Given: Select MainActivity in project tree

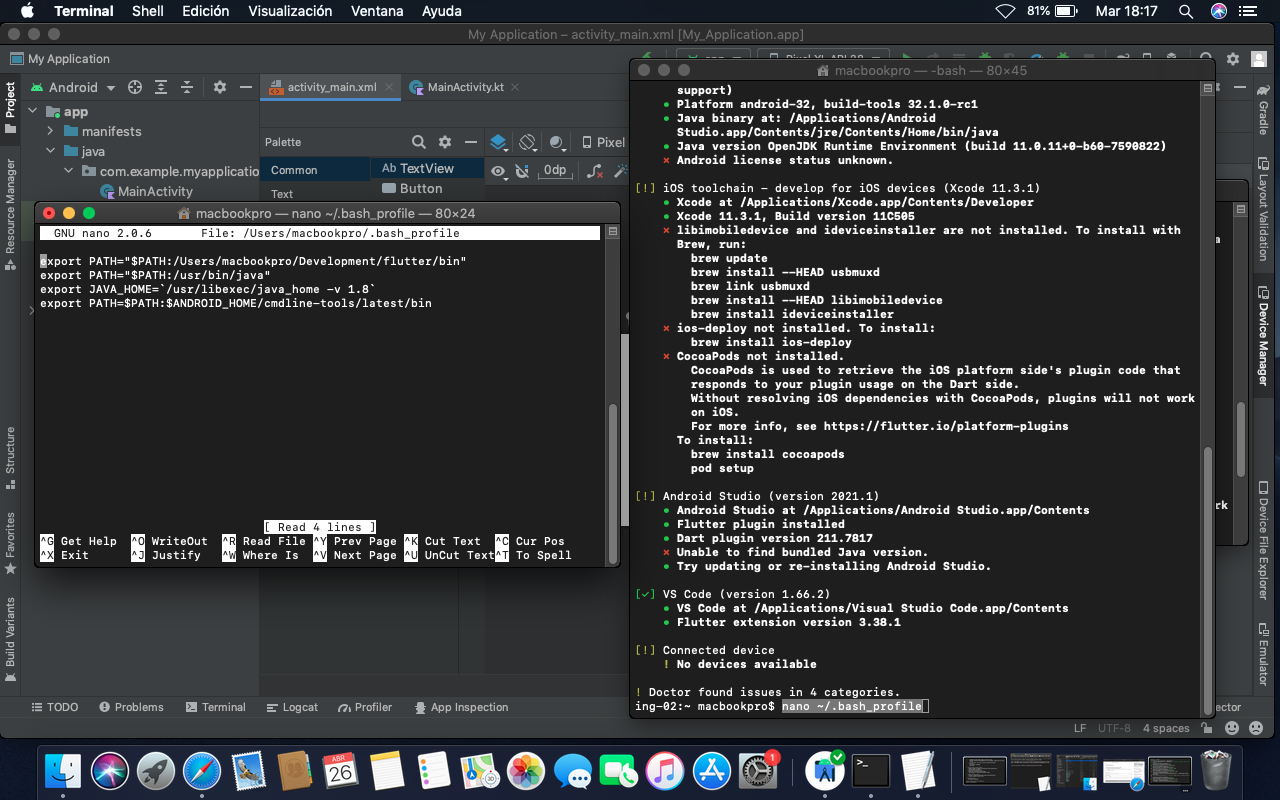Looking at the screenshot, I should coord(146,191).
